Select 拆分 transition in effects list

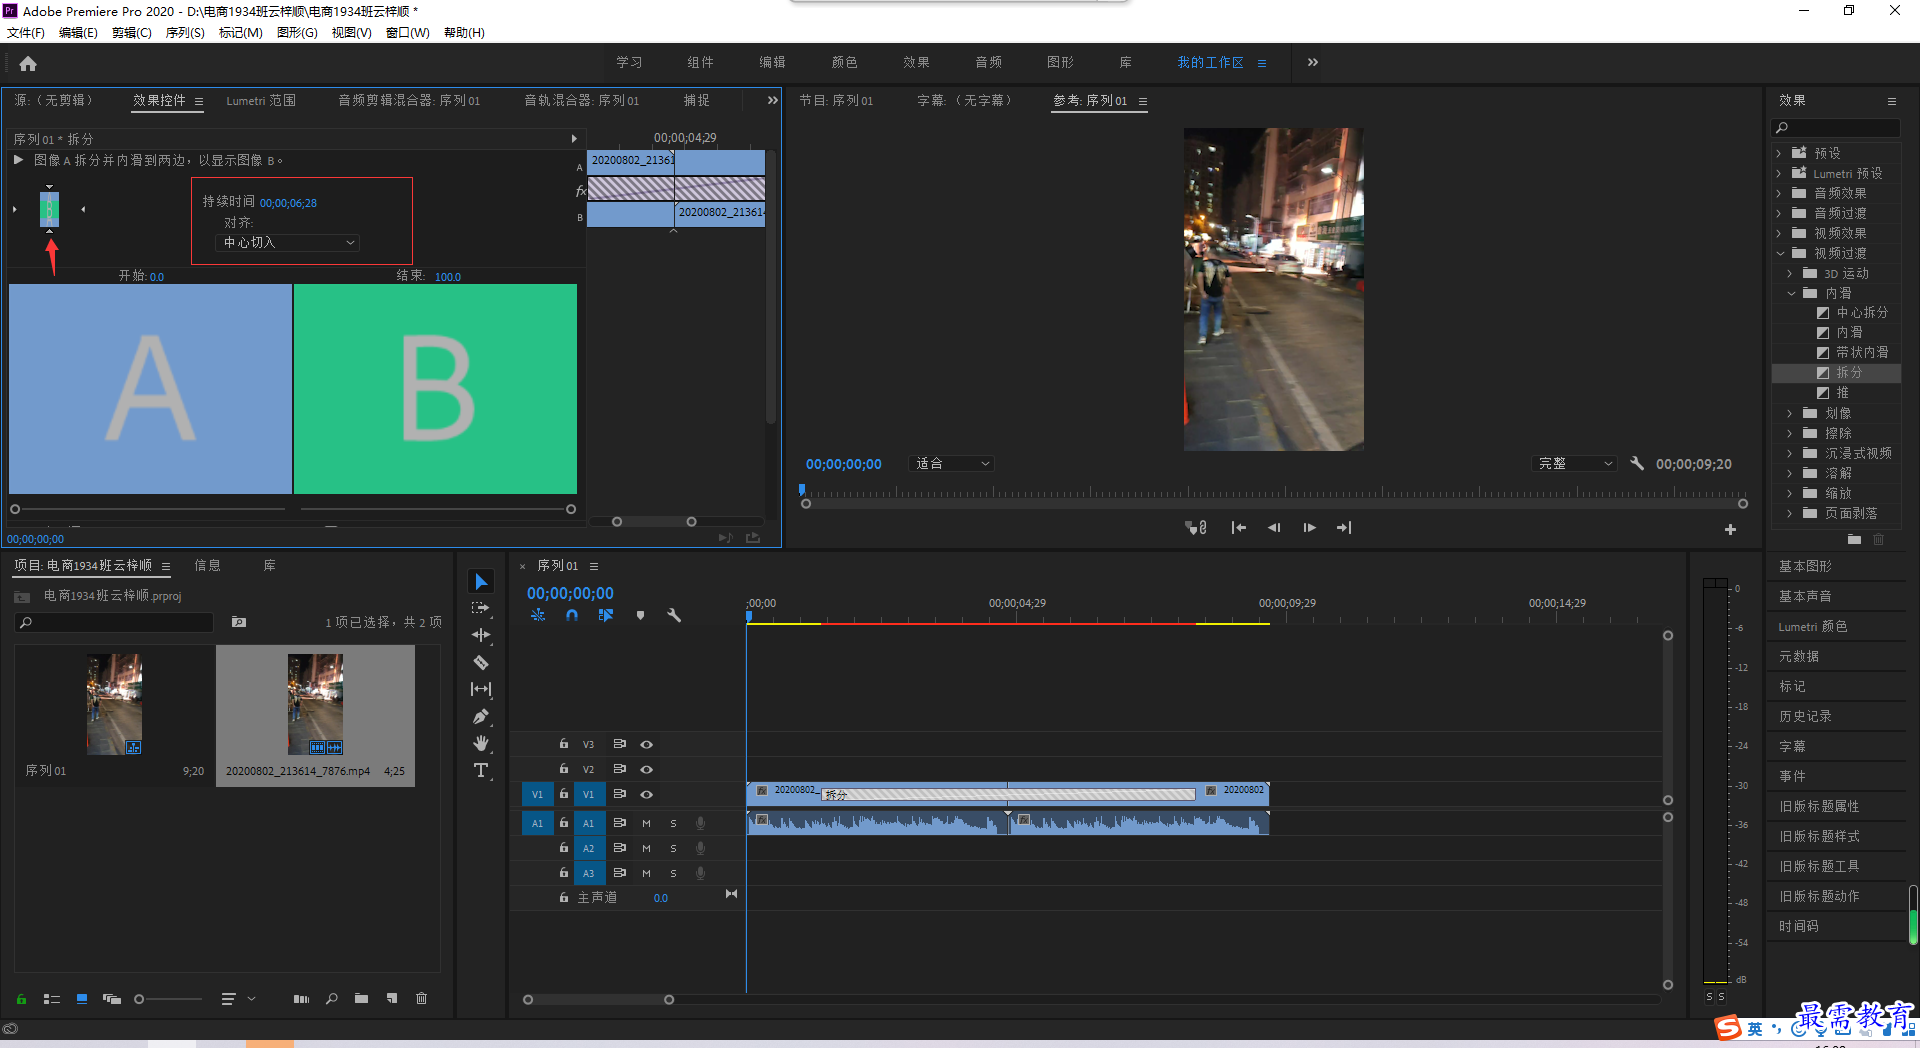1849,372
